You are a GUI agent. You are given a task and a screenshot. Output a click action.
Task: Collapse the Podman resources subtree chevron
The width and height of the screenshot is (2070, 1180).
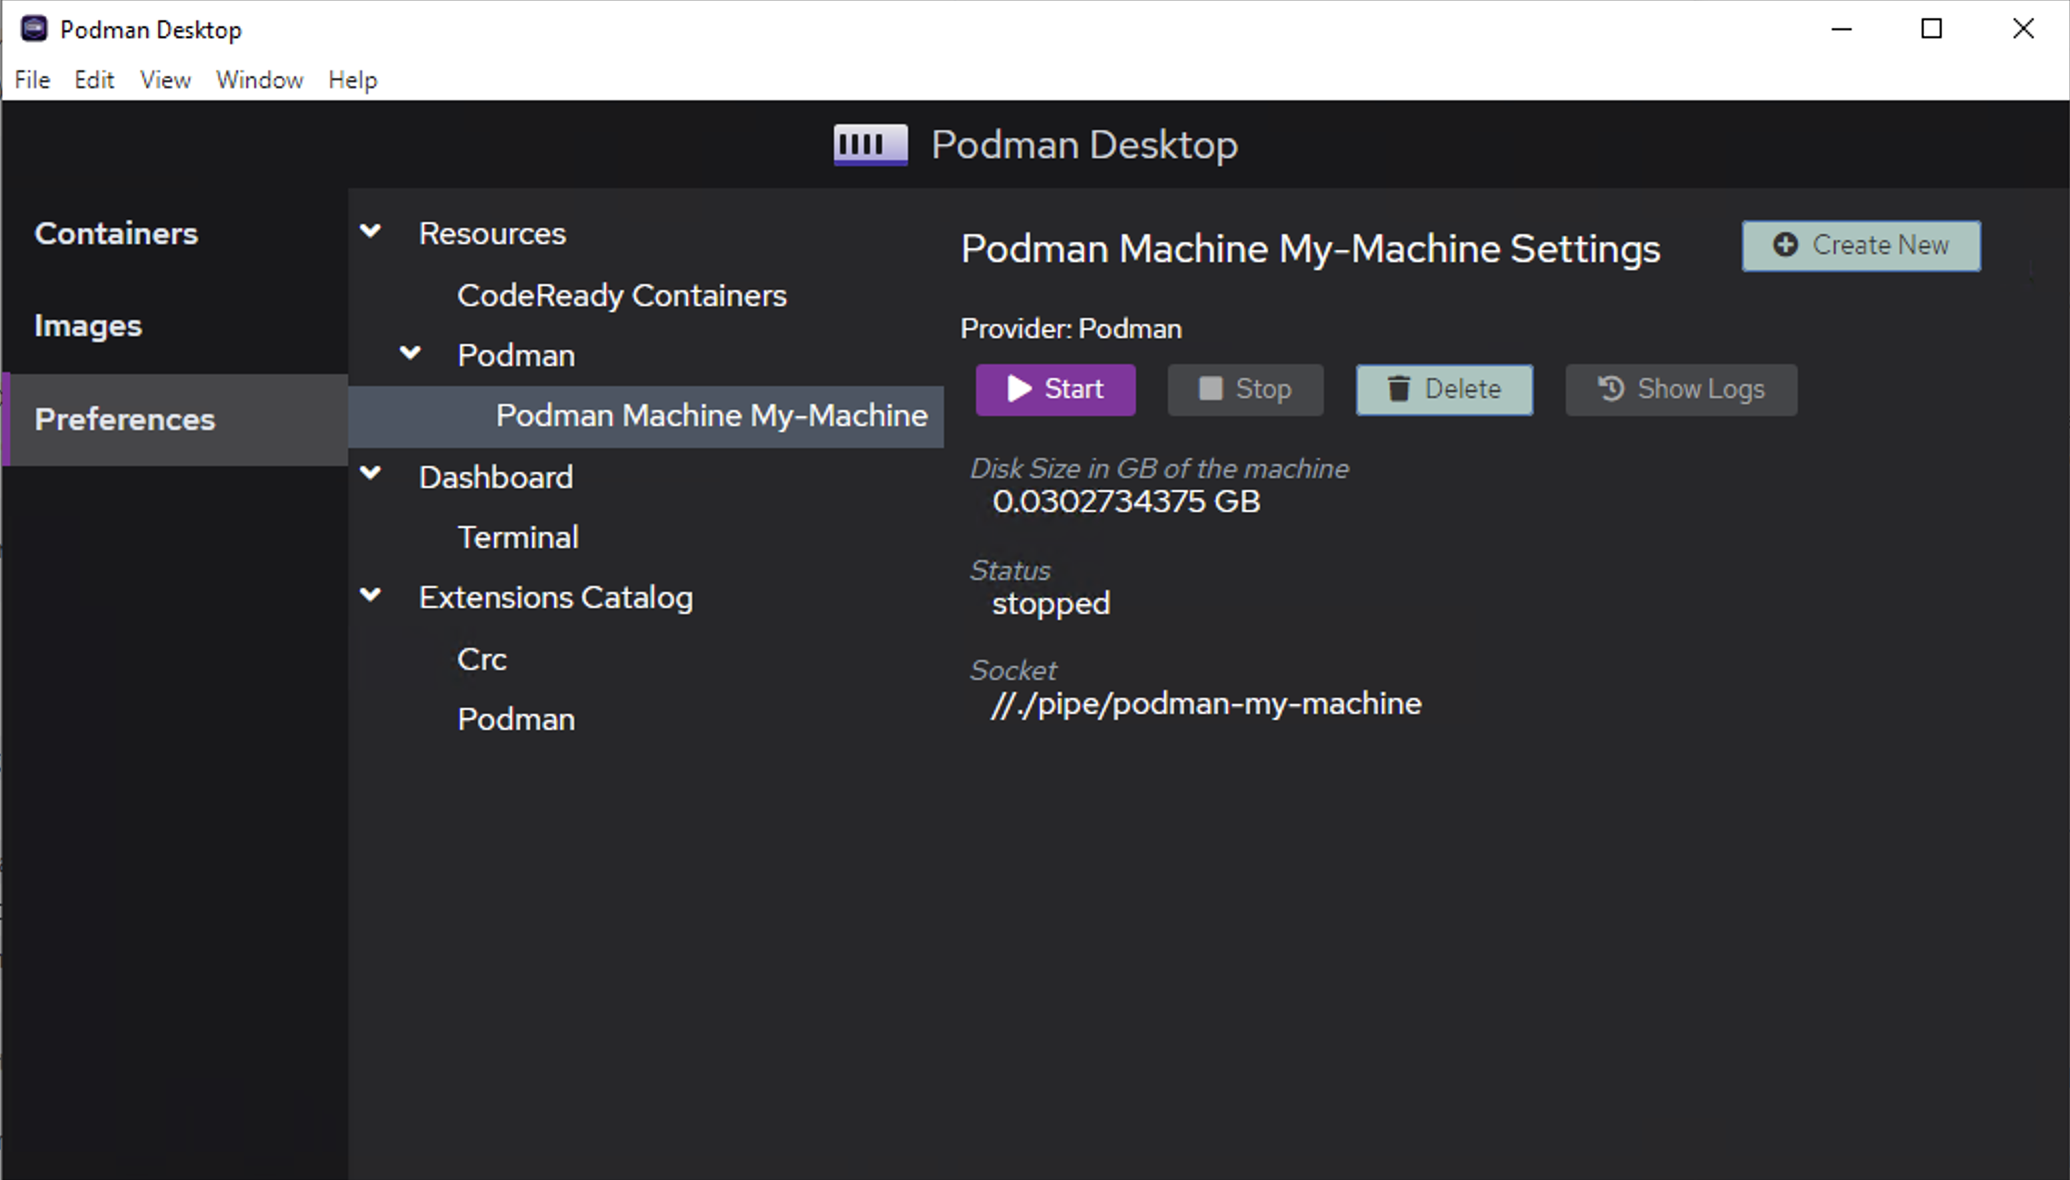tap(410, 353)
